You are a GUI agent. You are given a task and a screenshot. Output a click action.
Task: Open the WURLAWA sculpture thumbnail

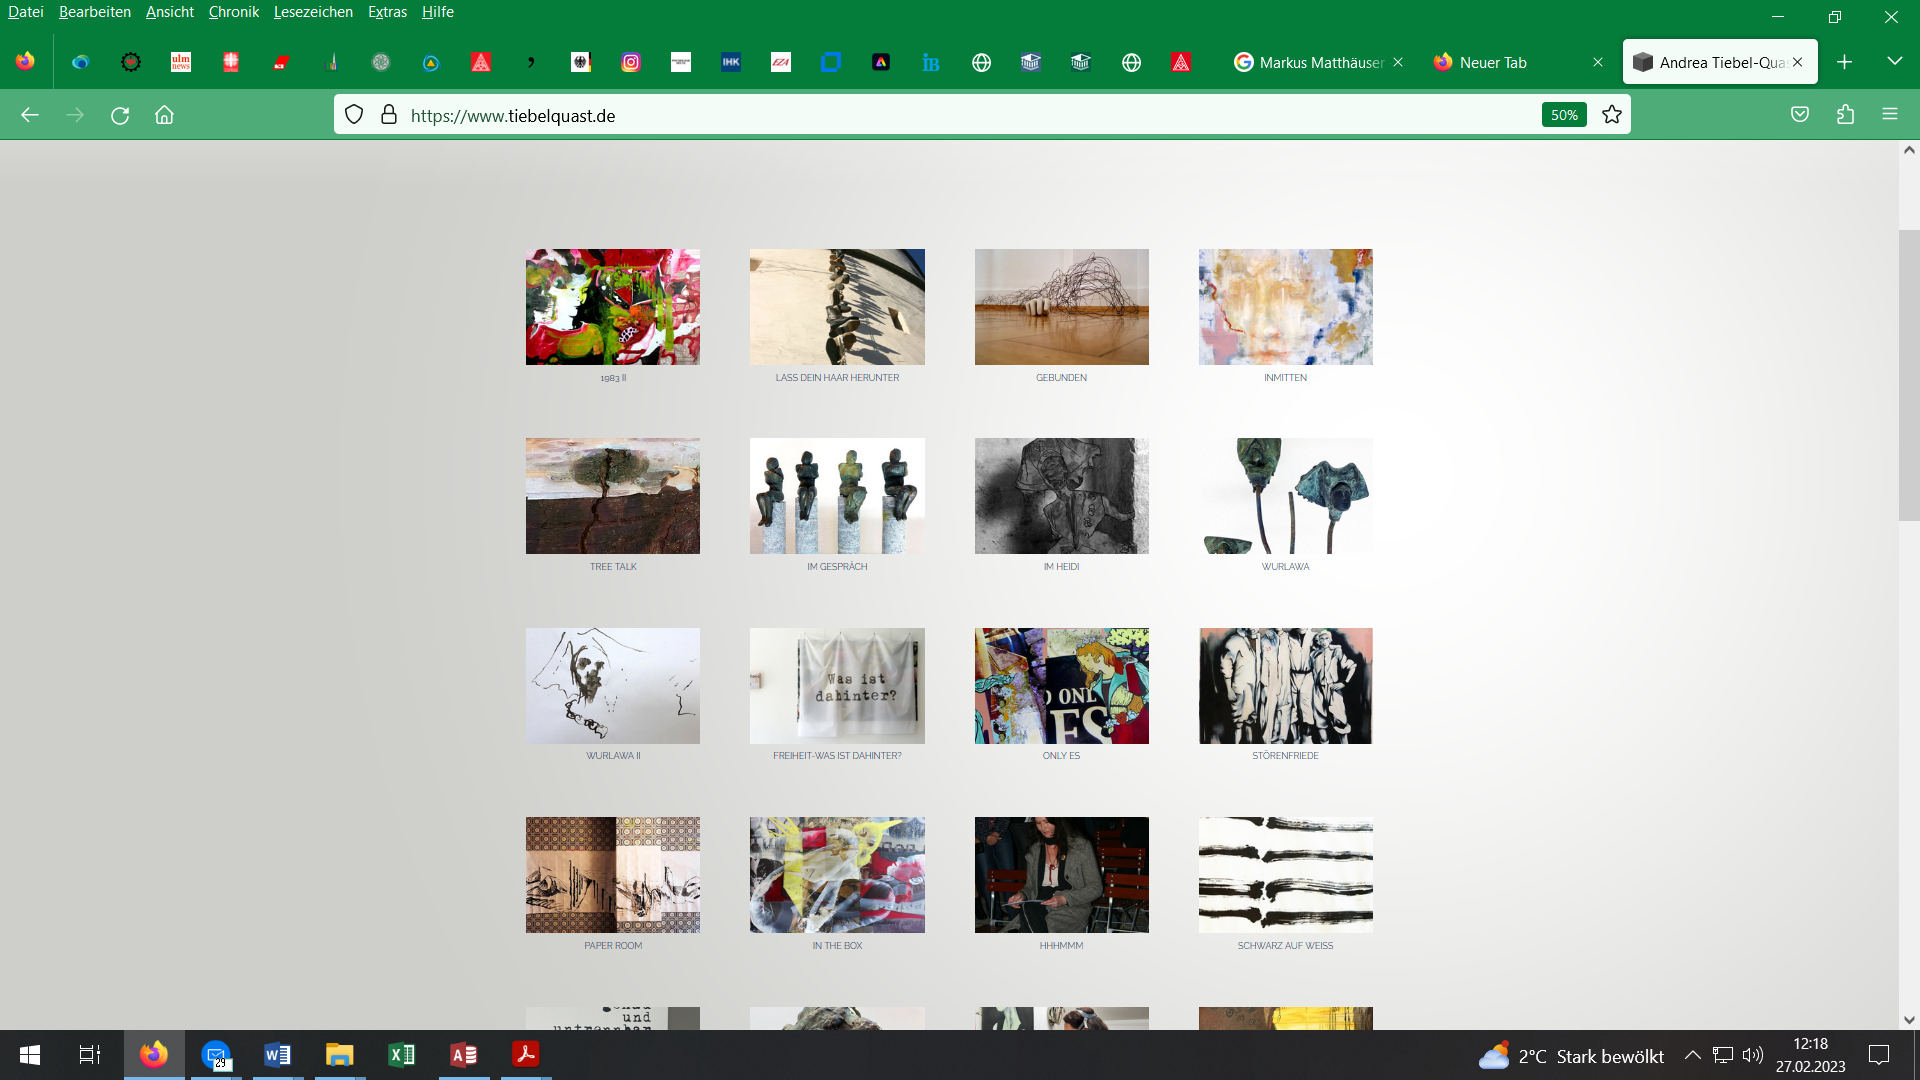(x=1285, y=496)
